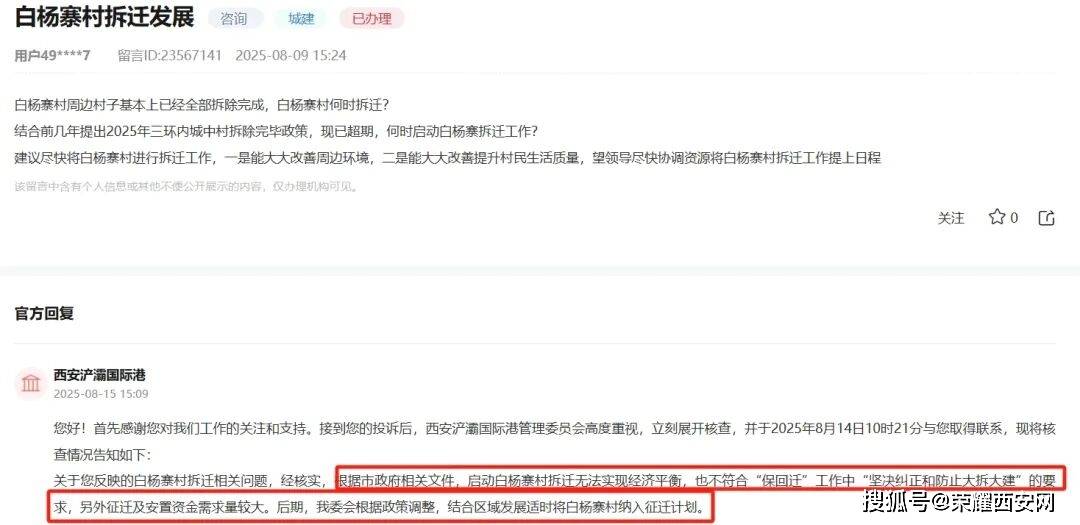Click the government building avatar icon

tap(31, 383)
